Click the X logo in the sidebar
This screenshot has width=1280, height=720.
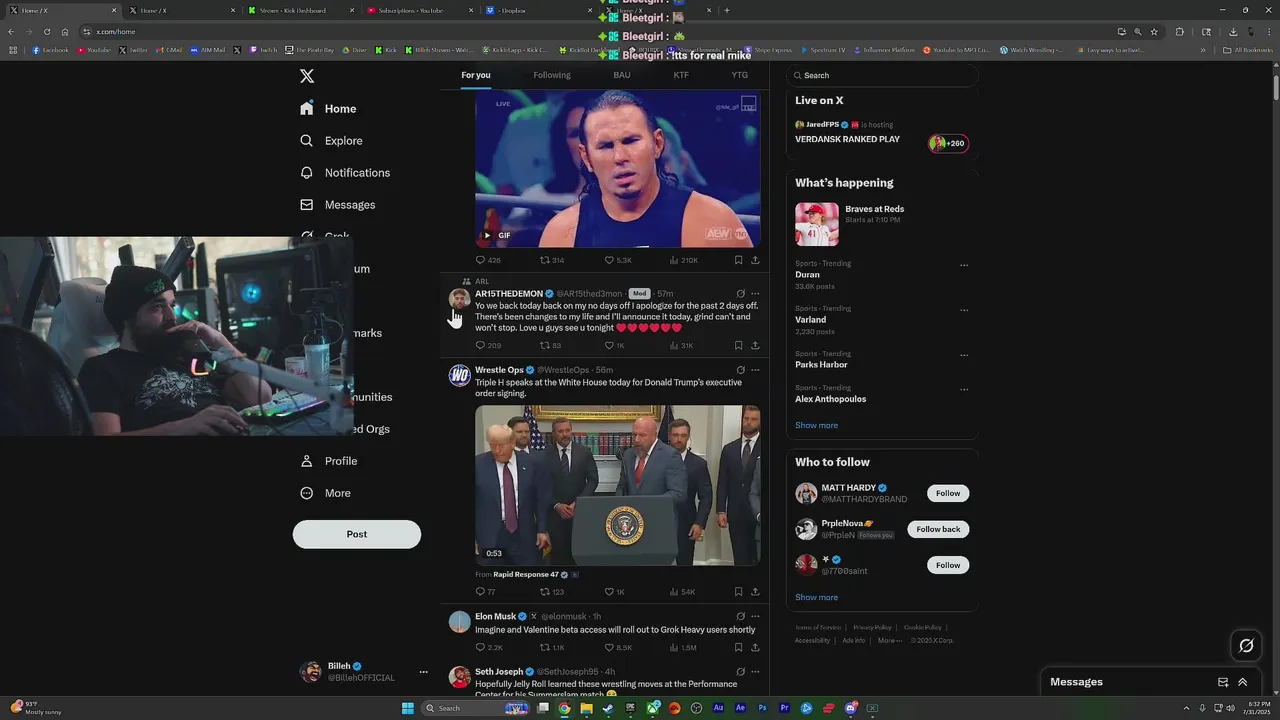[307, 76]
